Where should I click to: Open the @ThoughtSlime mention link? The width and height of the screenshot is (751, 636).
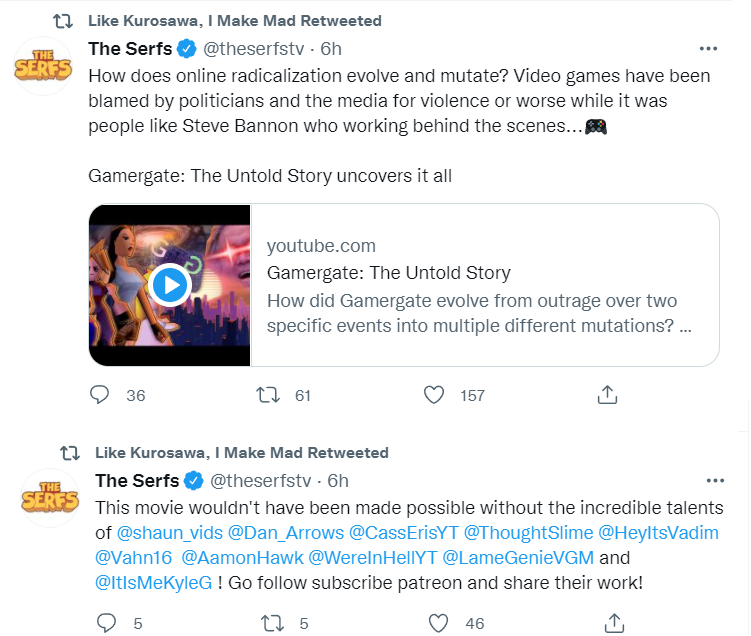point(507,533)
